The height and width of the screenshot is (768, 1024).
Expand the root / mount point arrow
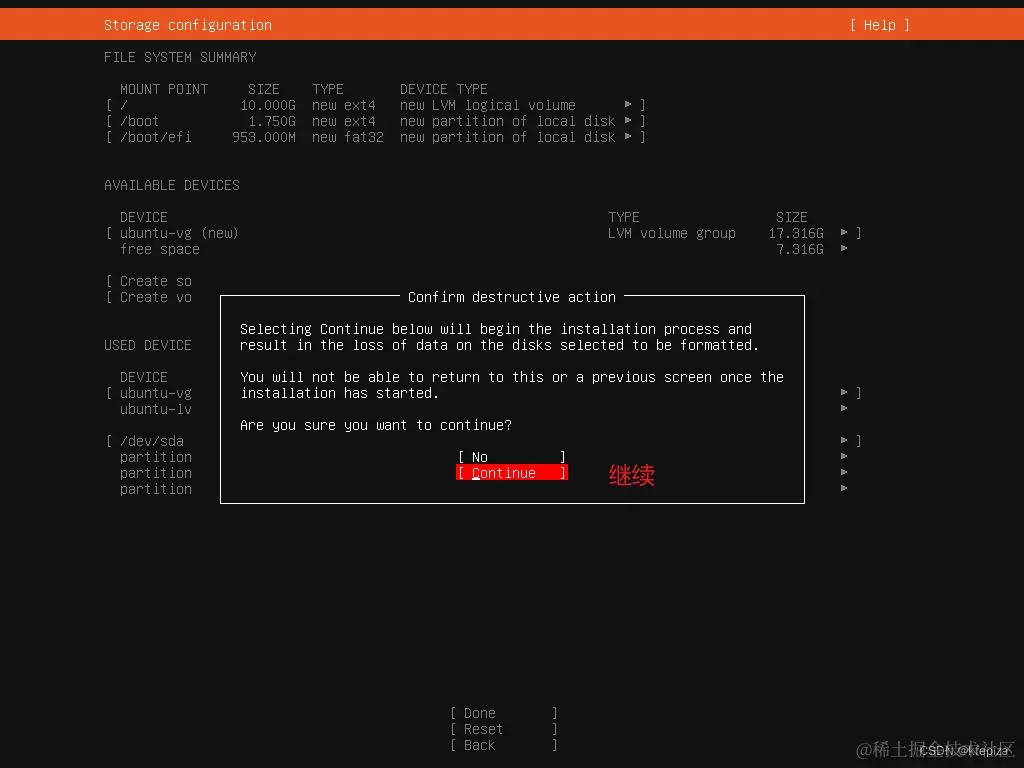628,104
